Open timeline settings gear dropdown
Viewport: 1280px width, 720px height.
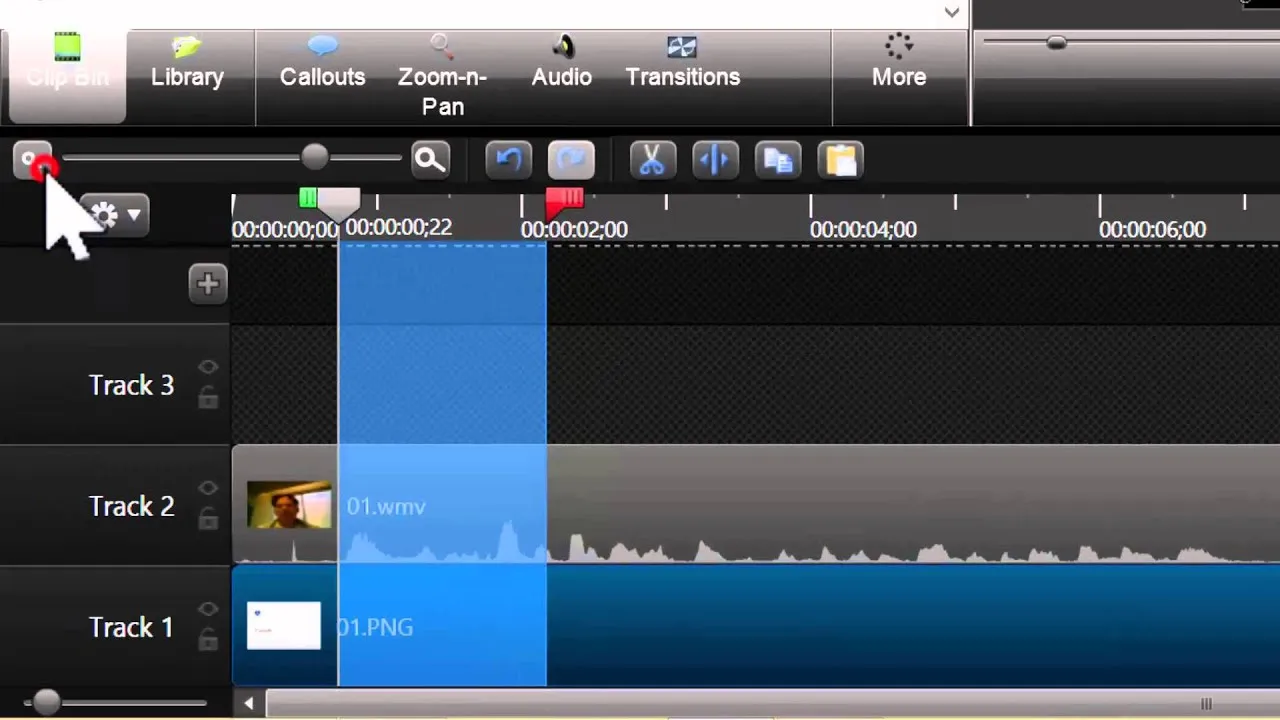click(116, 215)
